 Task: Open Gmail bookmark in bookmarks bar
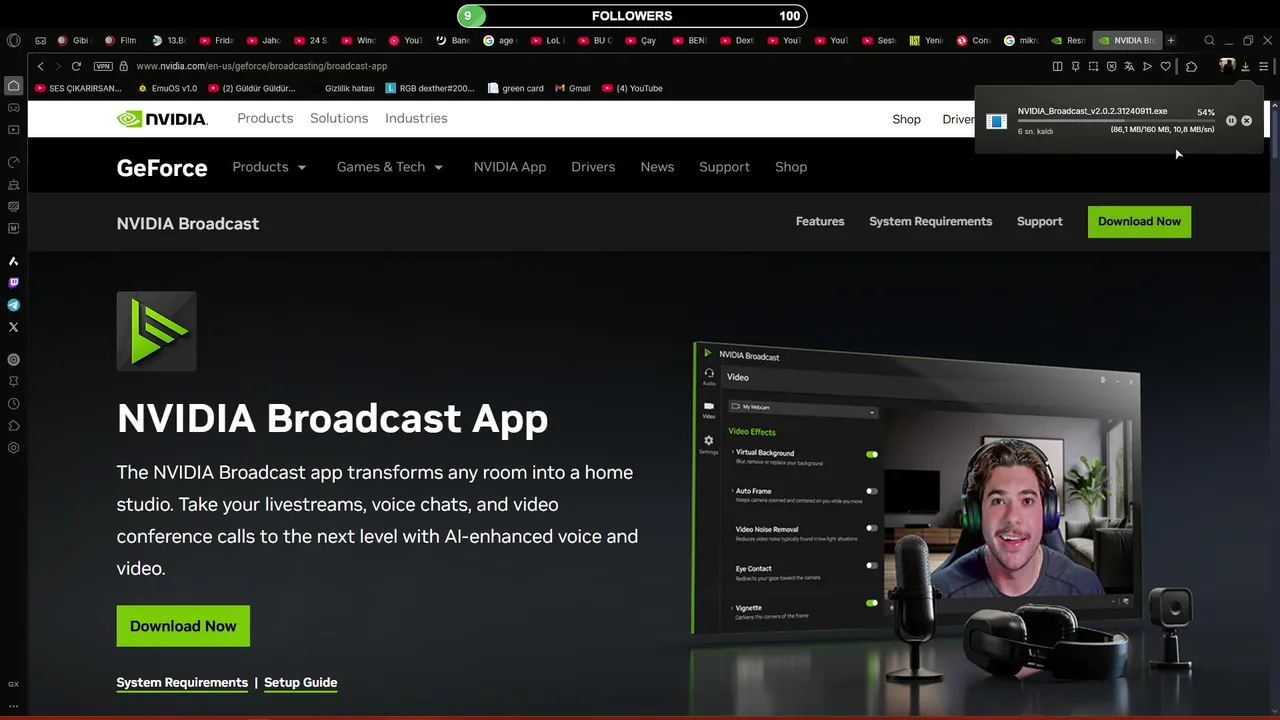click(573, 88)
